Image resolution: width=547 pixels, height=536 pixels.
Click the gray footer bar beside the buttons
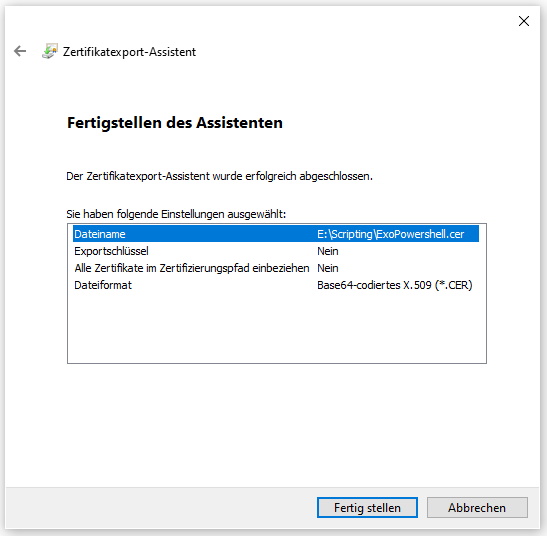[x=160, y=508]
